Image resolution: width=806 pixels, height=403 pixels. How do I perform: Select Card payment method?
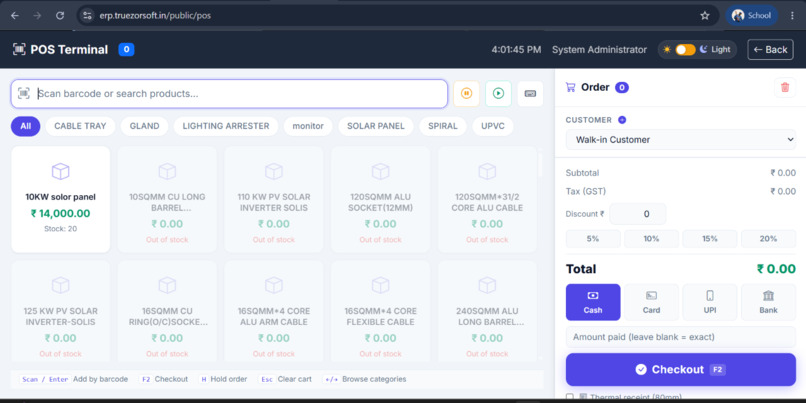pyautogui.click(x=651, y=302)
